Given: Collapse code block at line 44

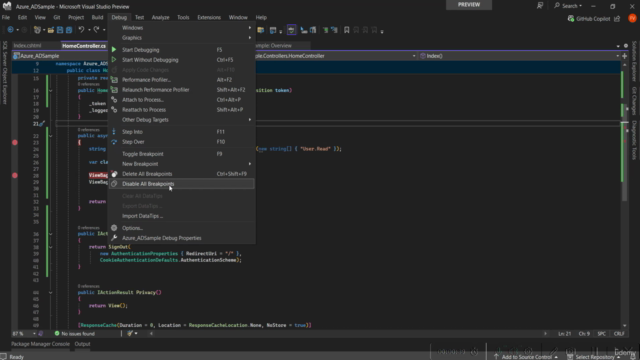Looking at the screenshot, I should 51,293.
